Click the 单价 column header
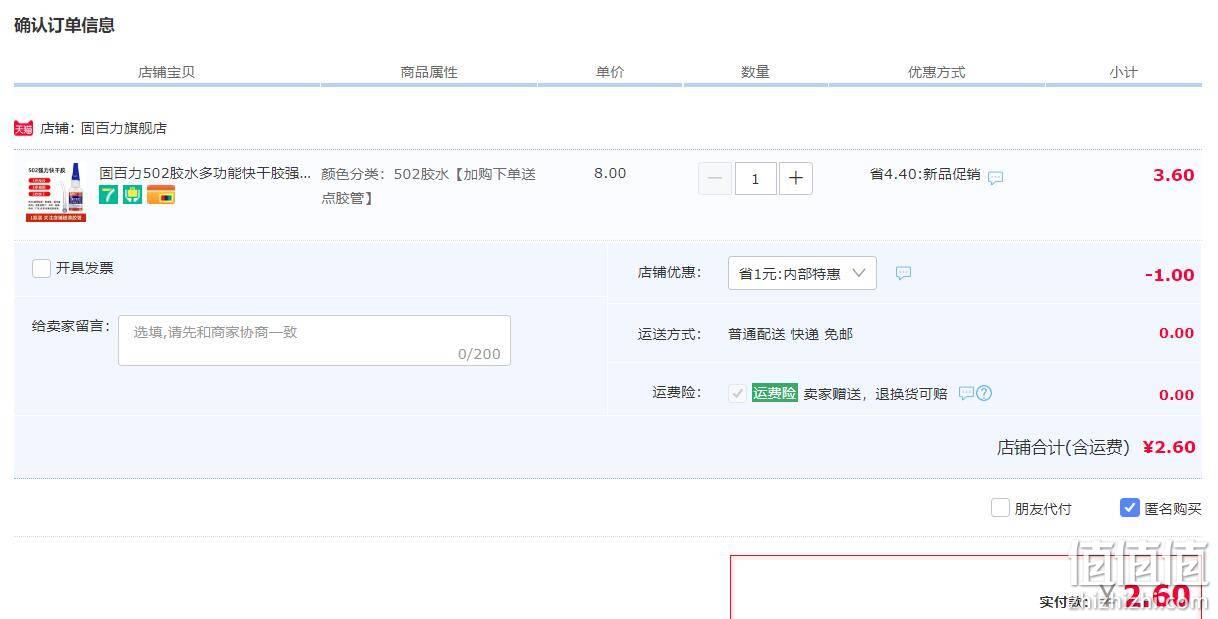The width and height of the screenshot is (1218, 619). click(x=610, y=72)
